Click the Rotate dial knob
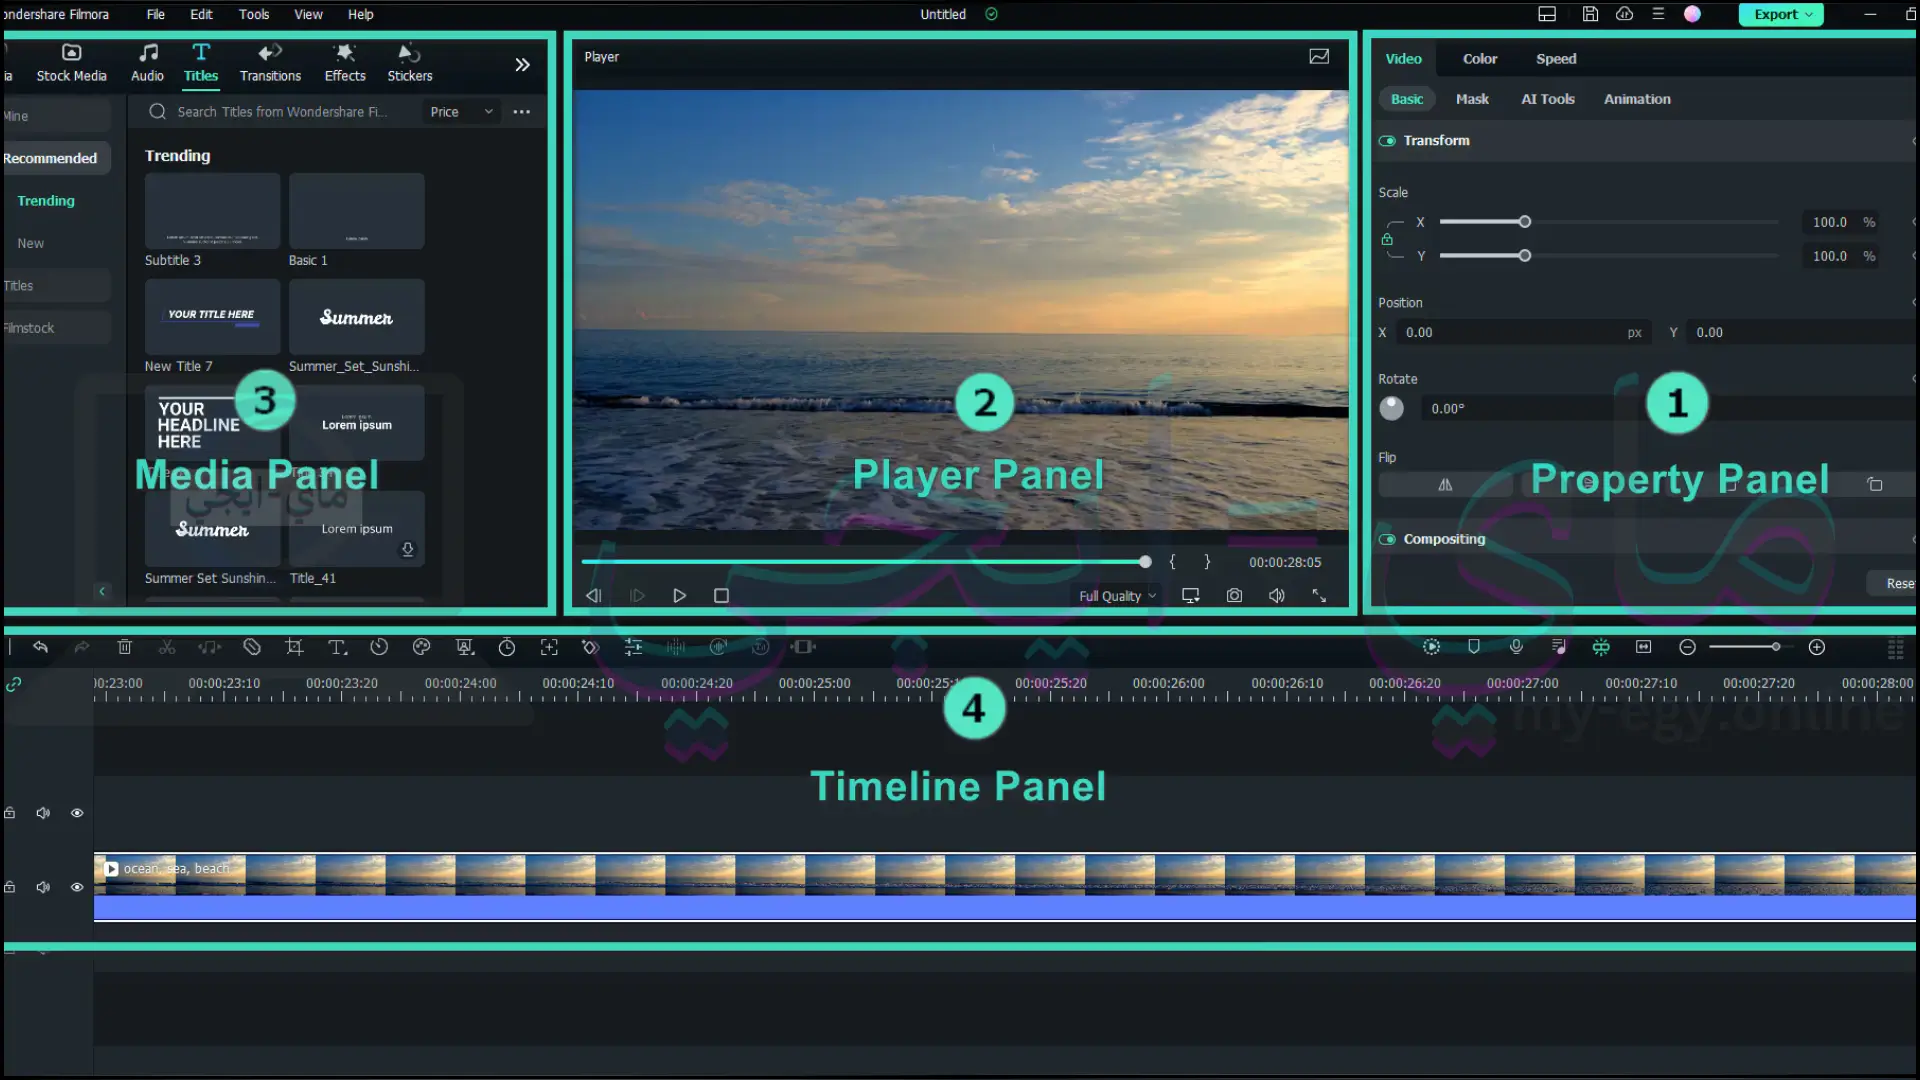 click(1391, 408)
